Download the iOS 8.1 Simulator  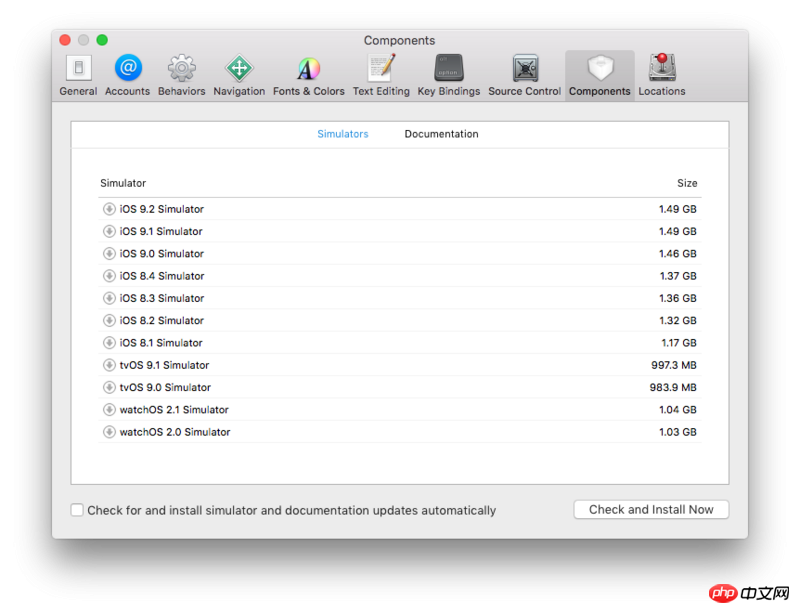tap(109, 342)
